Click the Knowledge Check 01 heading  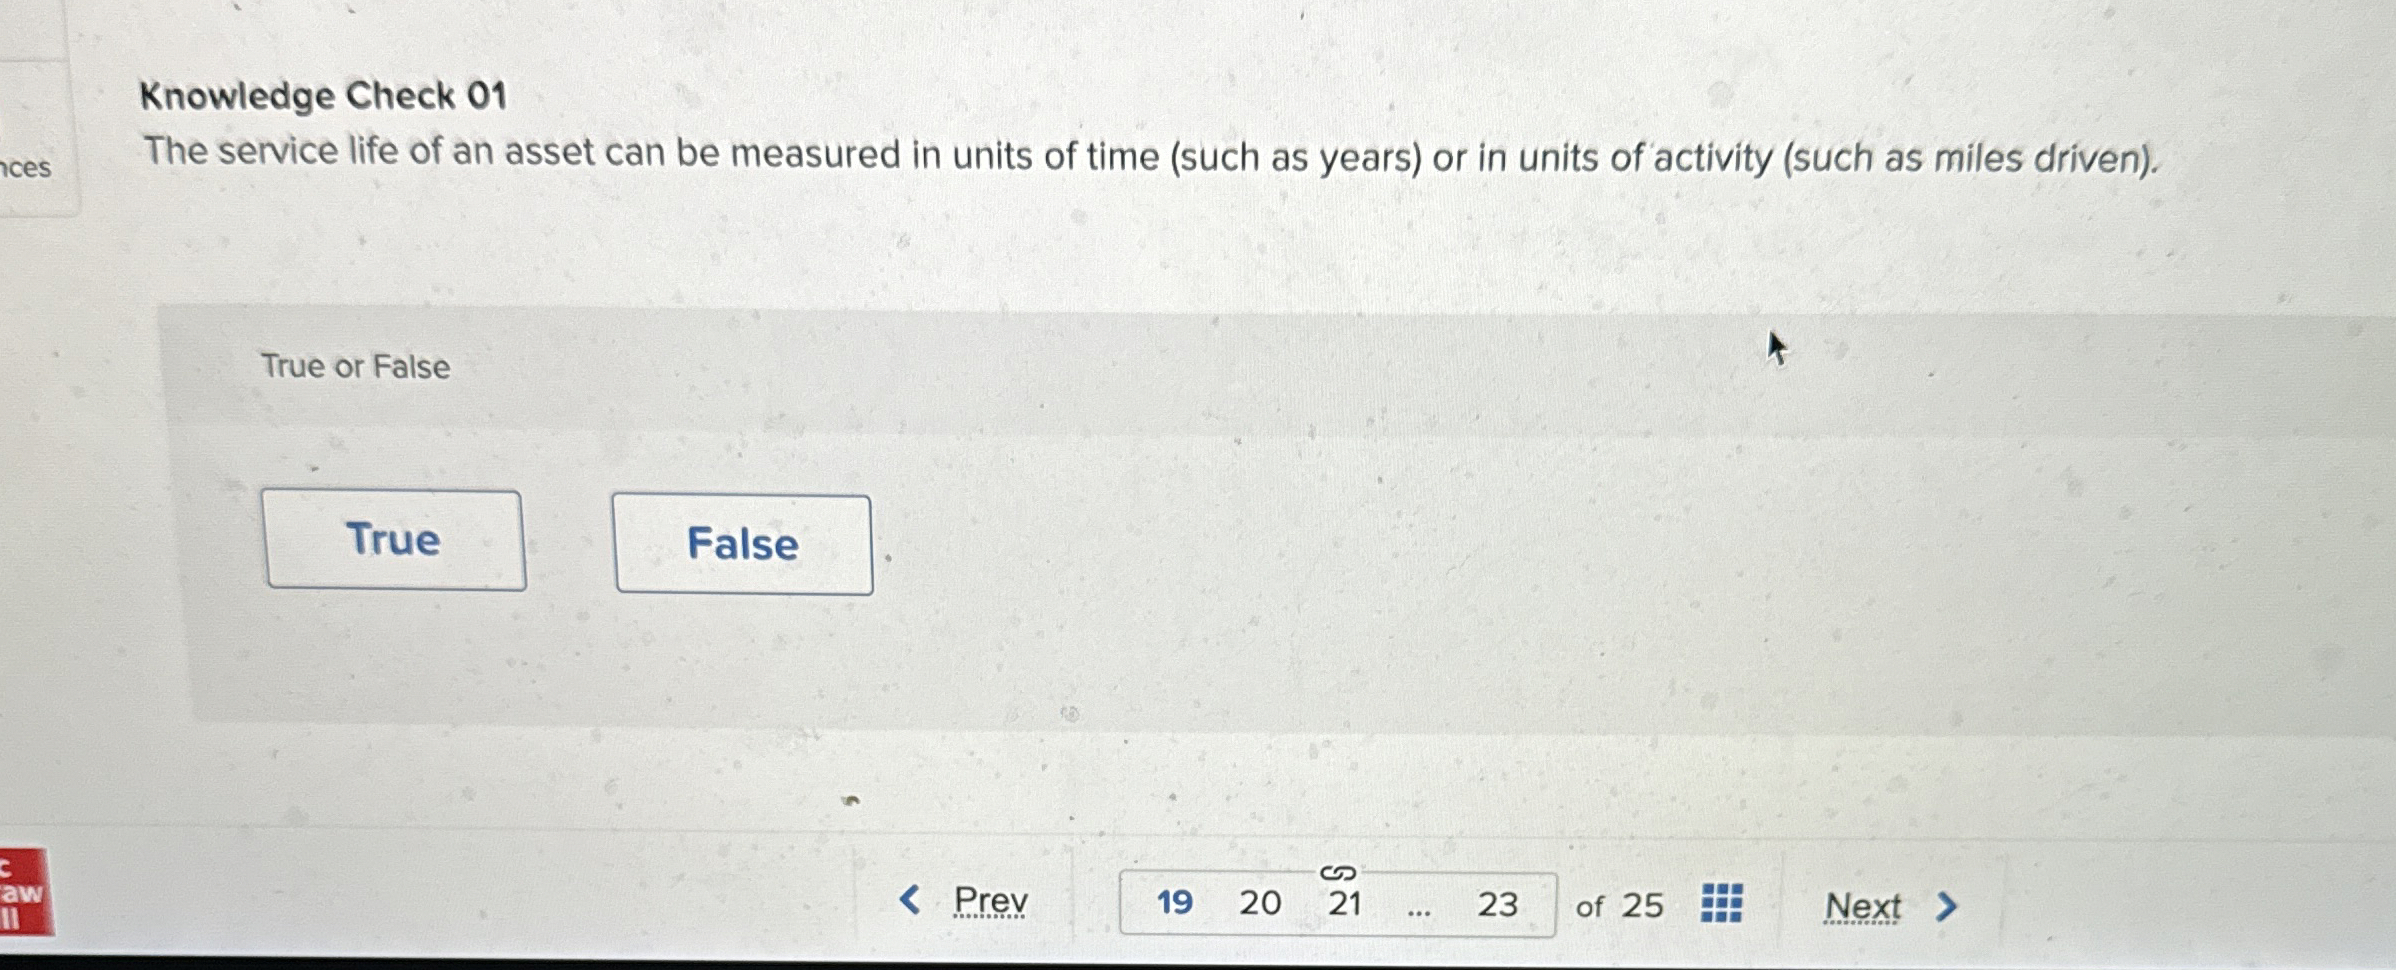(x=324, y=96)
